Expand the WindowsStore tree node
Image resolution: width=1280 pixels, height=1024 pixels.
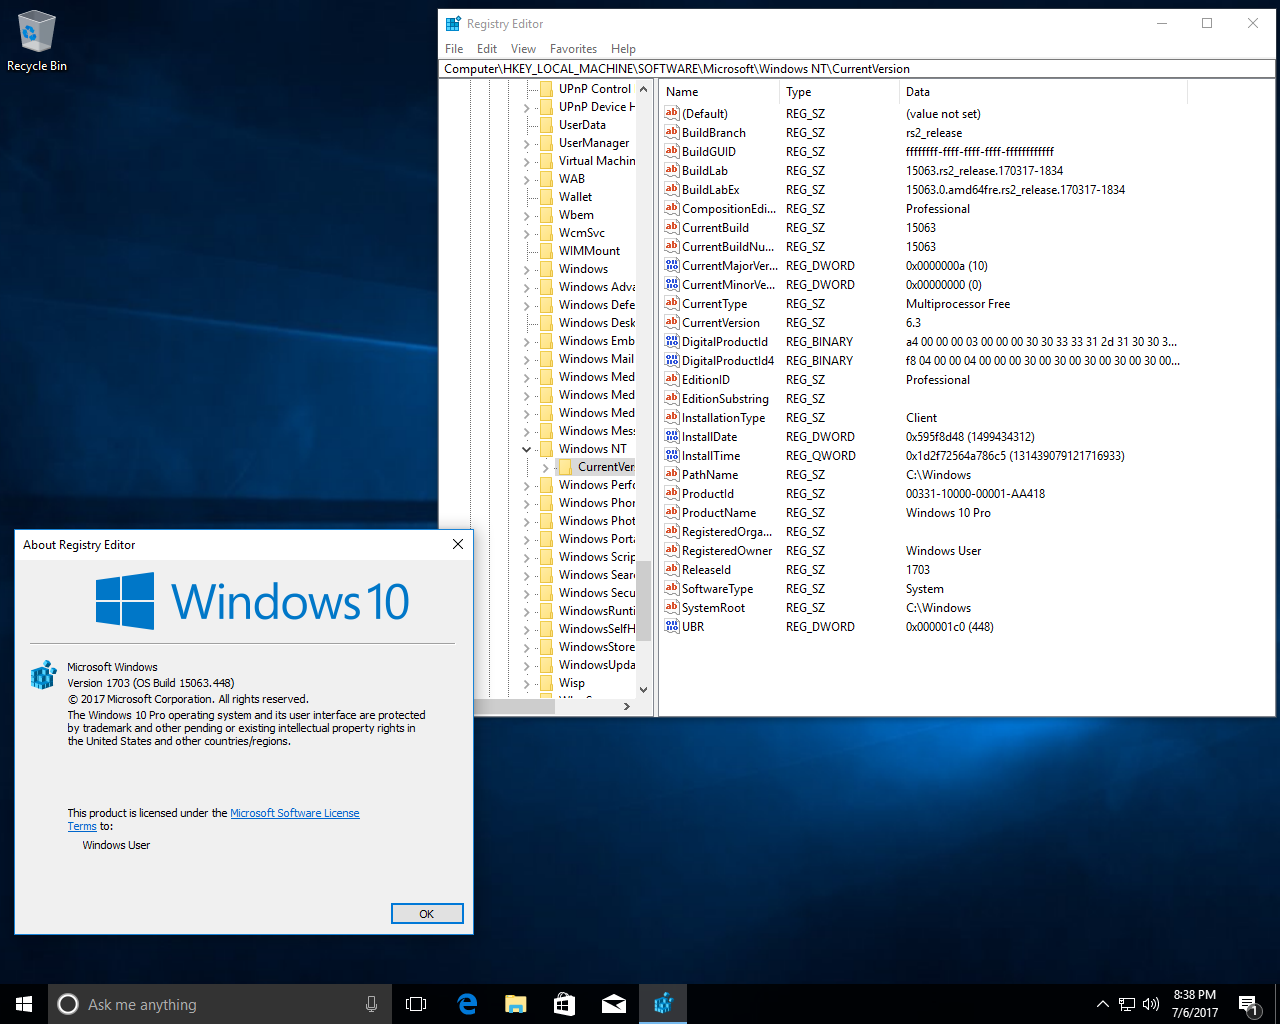coord(527,647)
